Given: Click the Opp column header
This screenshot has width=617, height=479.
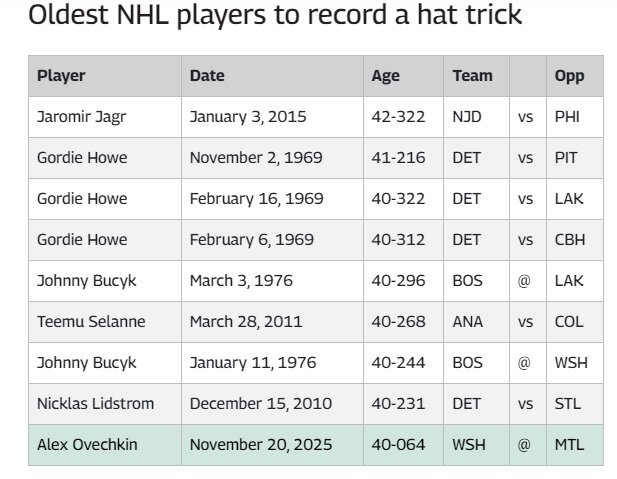Looking at the screenshot, I should tap(569, 76).
